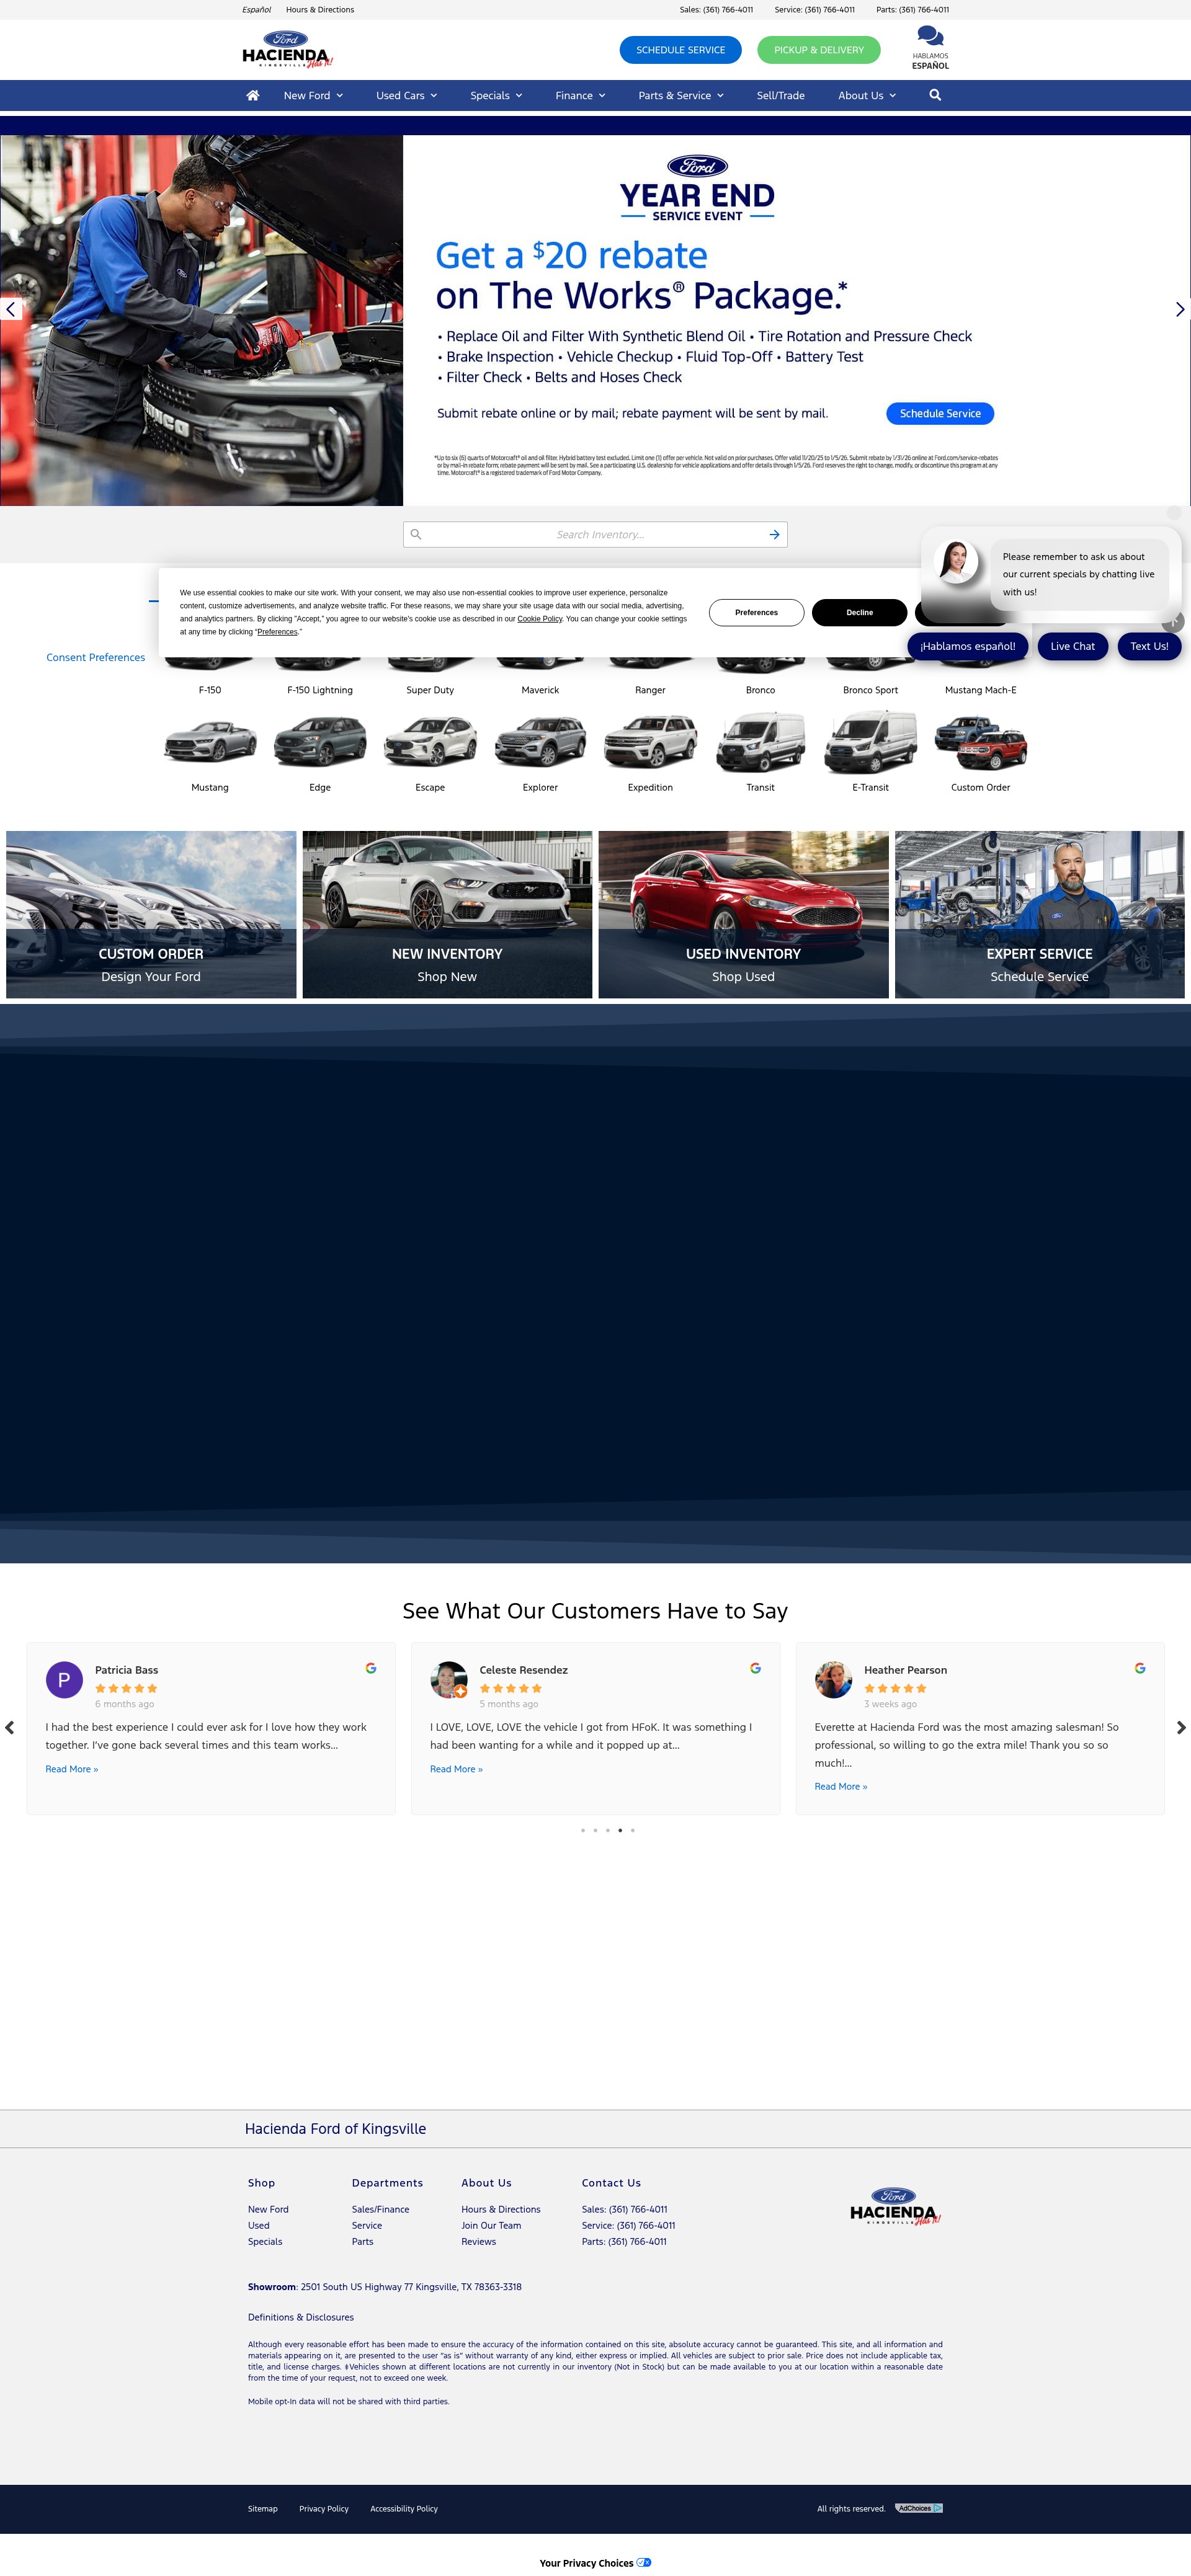This screenshot has height=2576, width=1191.
Task: Click the ¡Hablamos español! chat button
Action: (x=967, y=646)
